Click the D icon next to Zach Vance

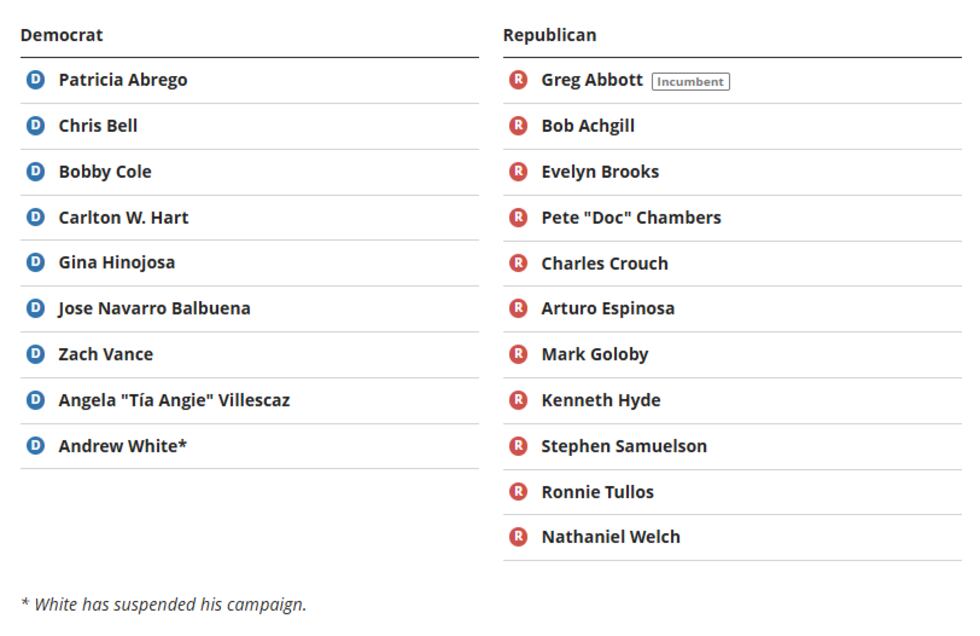click(x=35, y=354)
